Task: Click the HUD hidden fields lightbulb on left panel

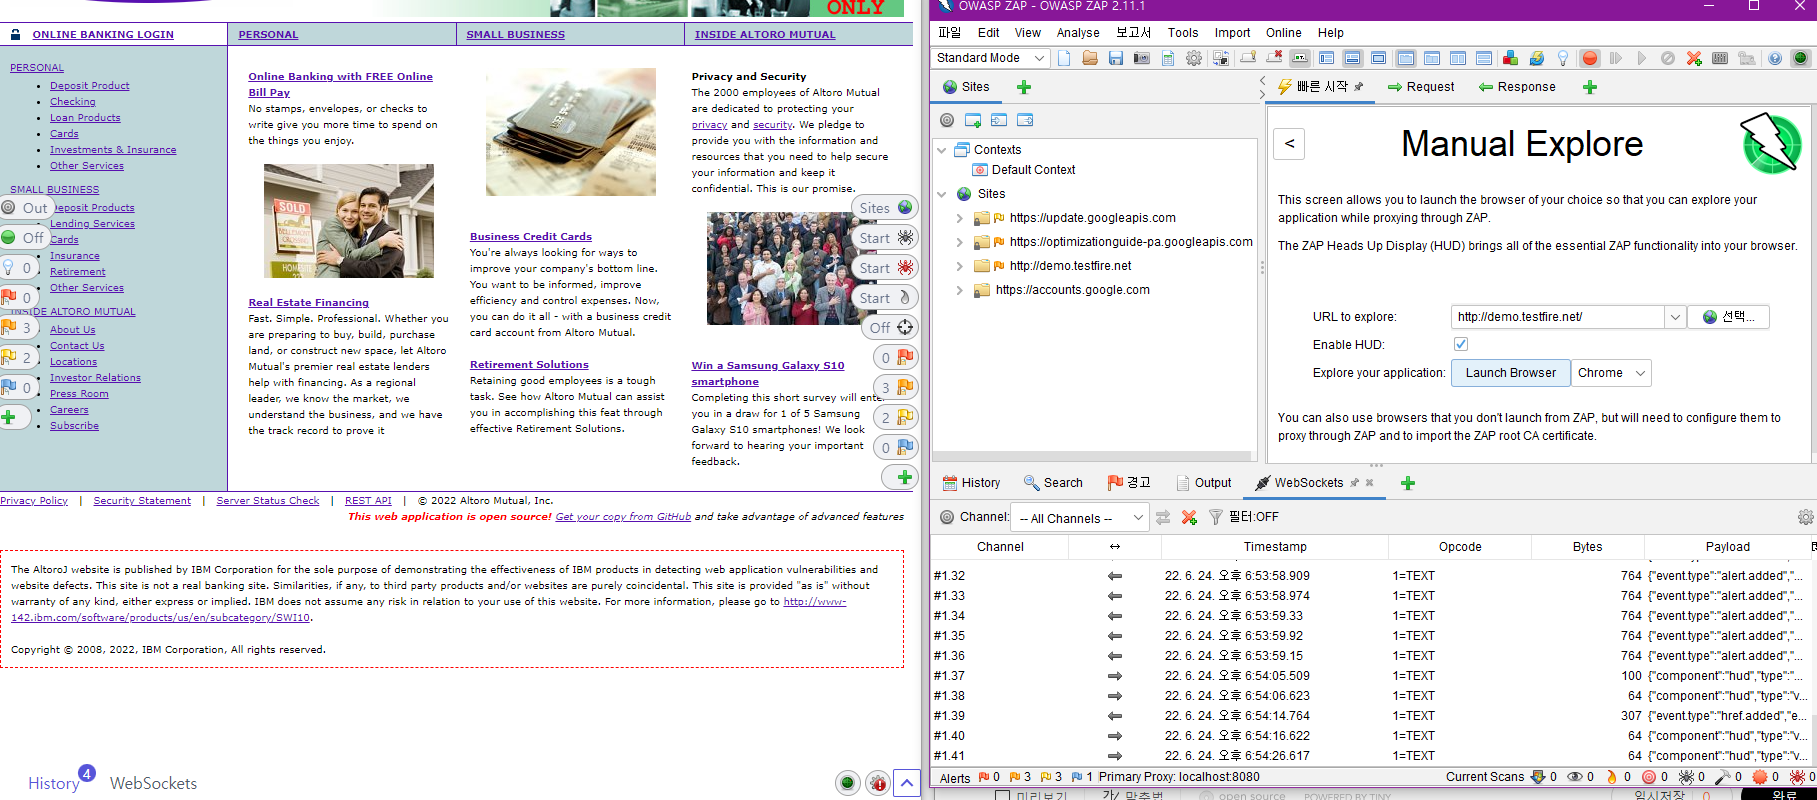Action: 18,268
